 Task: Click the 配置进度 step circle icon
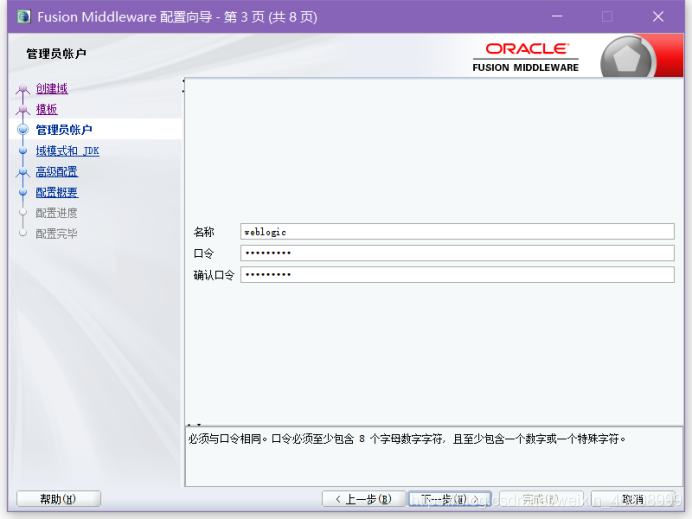point(23,212)
